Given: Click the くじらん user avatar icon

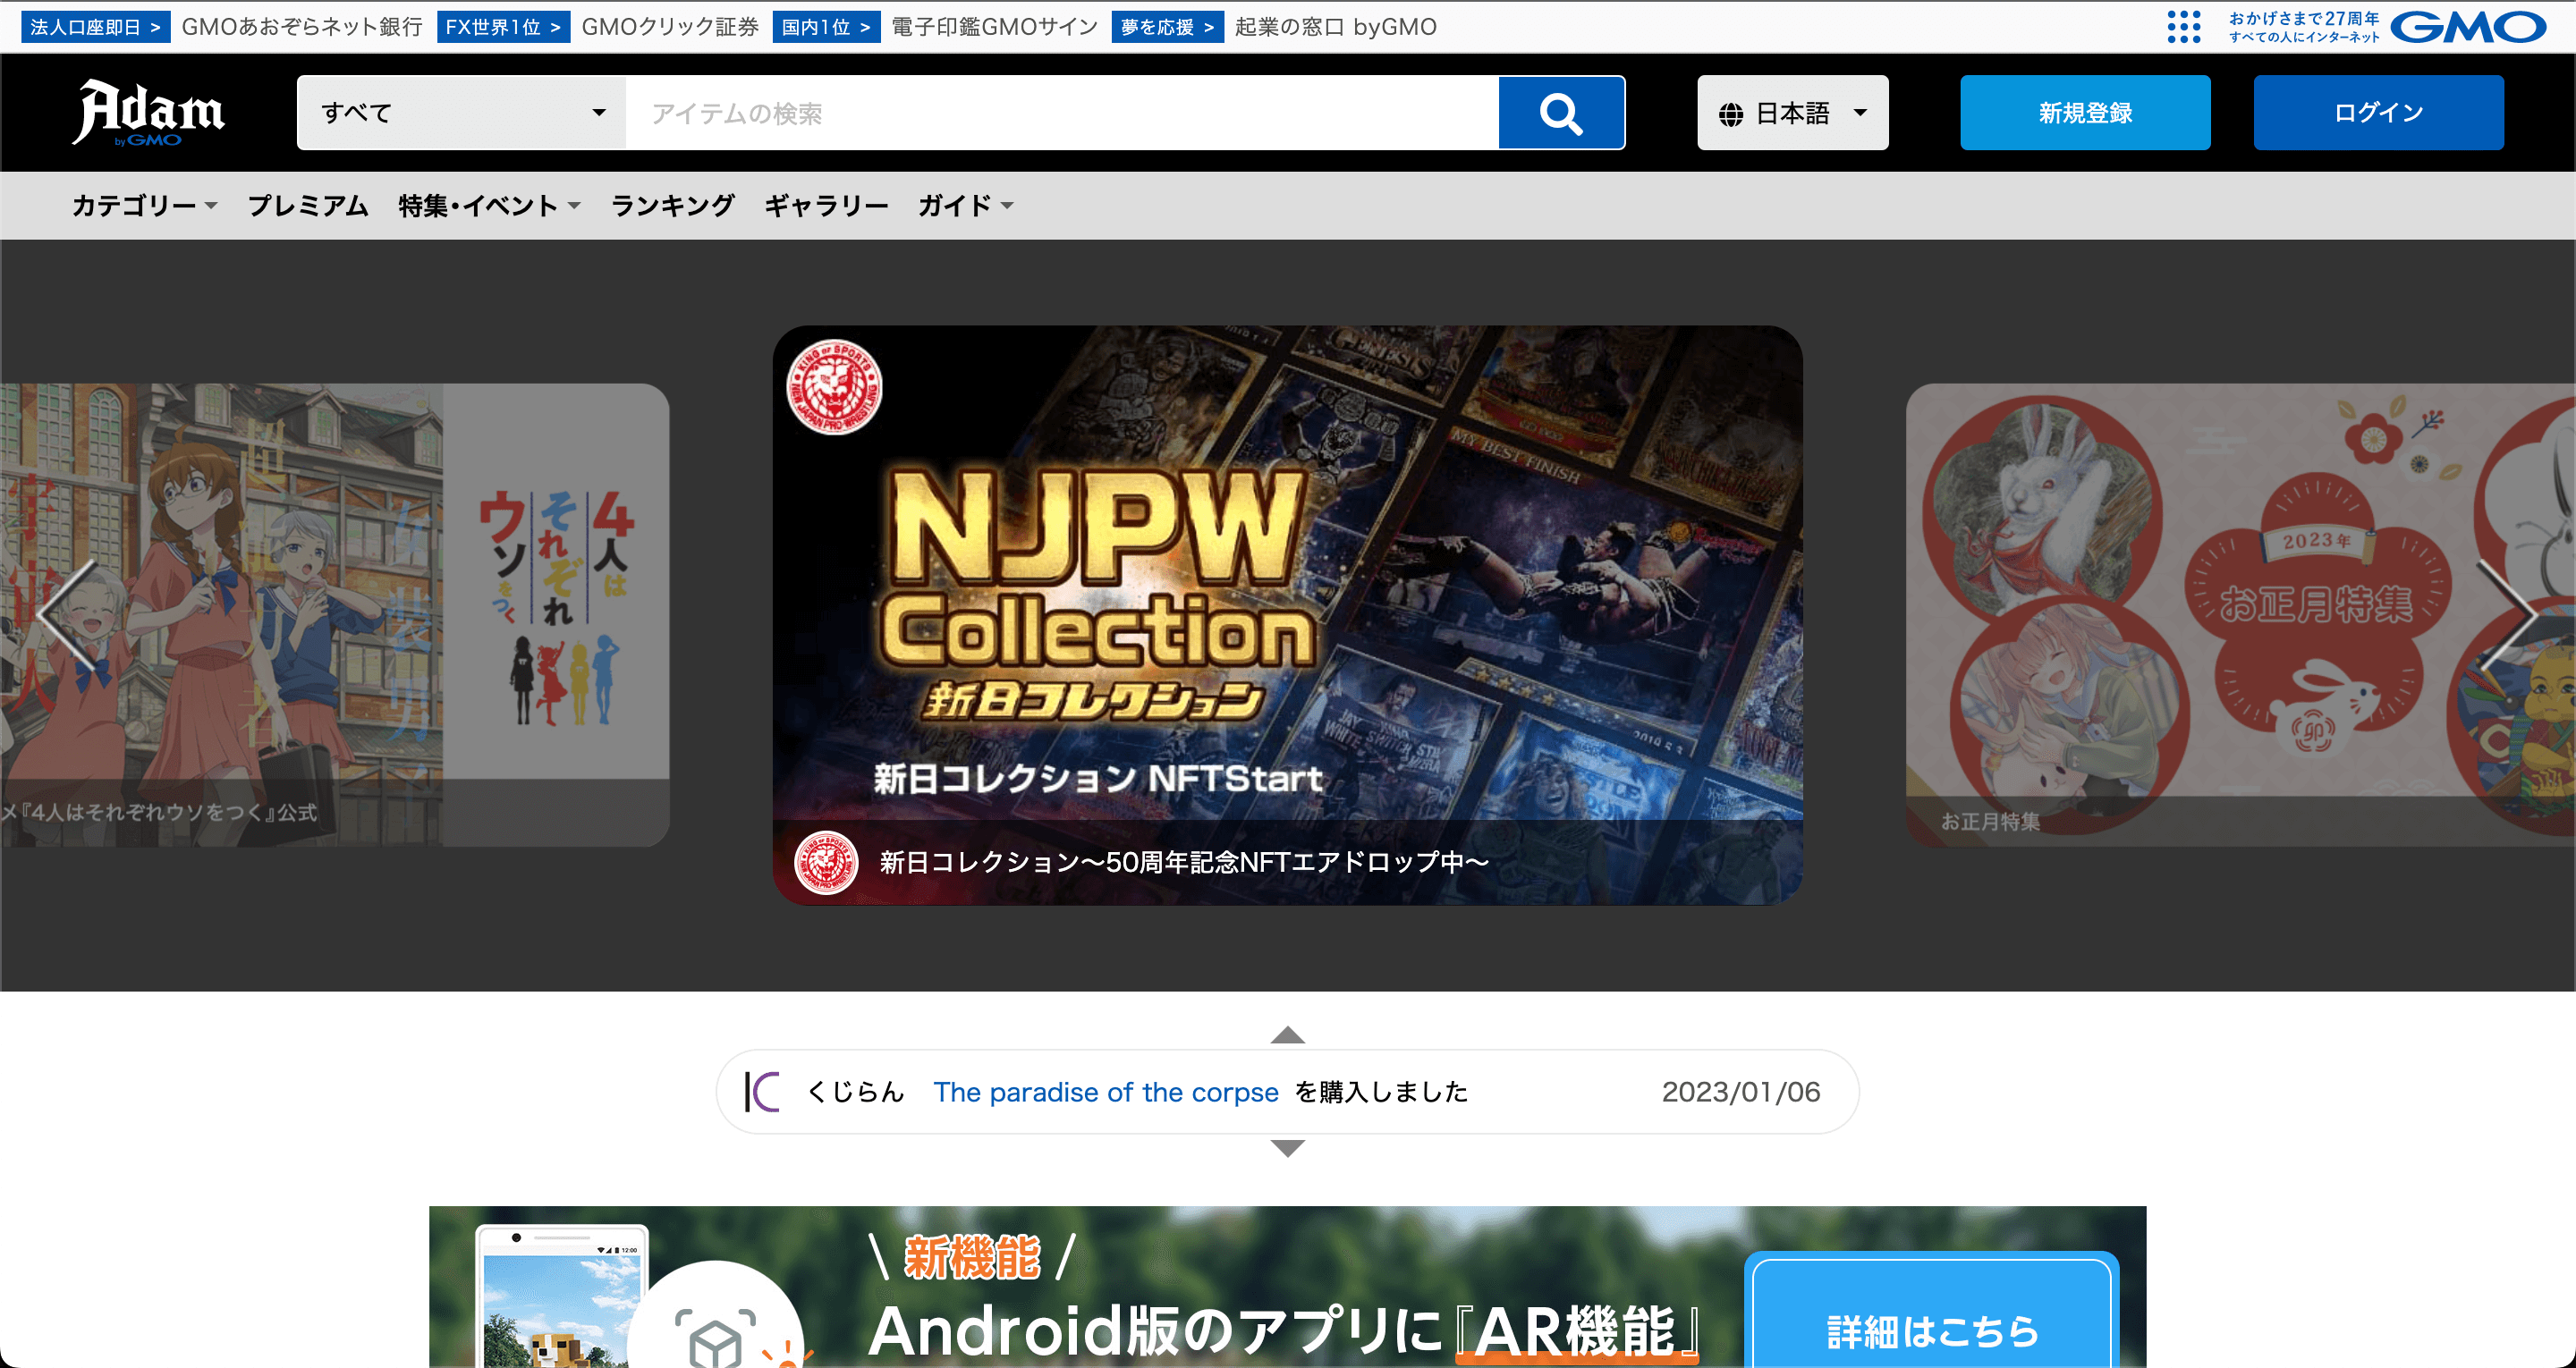Looking at the screenshot, I should pyautogui.click(x=762, y=1092).
